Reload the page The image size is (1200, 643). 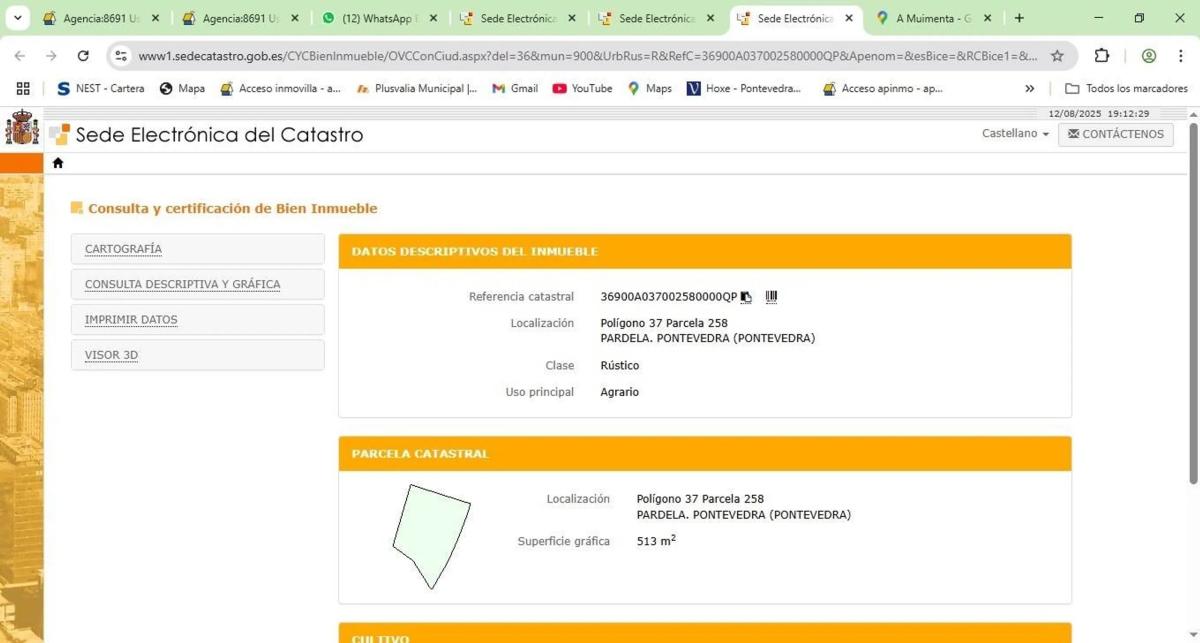click(x=83, y=56)
